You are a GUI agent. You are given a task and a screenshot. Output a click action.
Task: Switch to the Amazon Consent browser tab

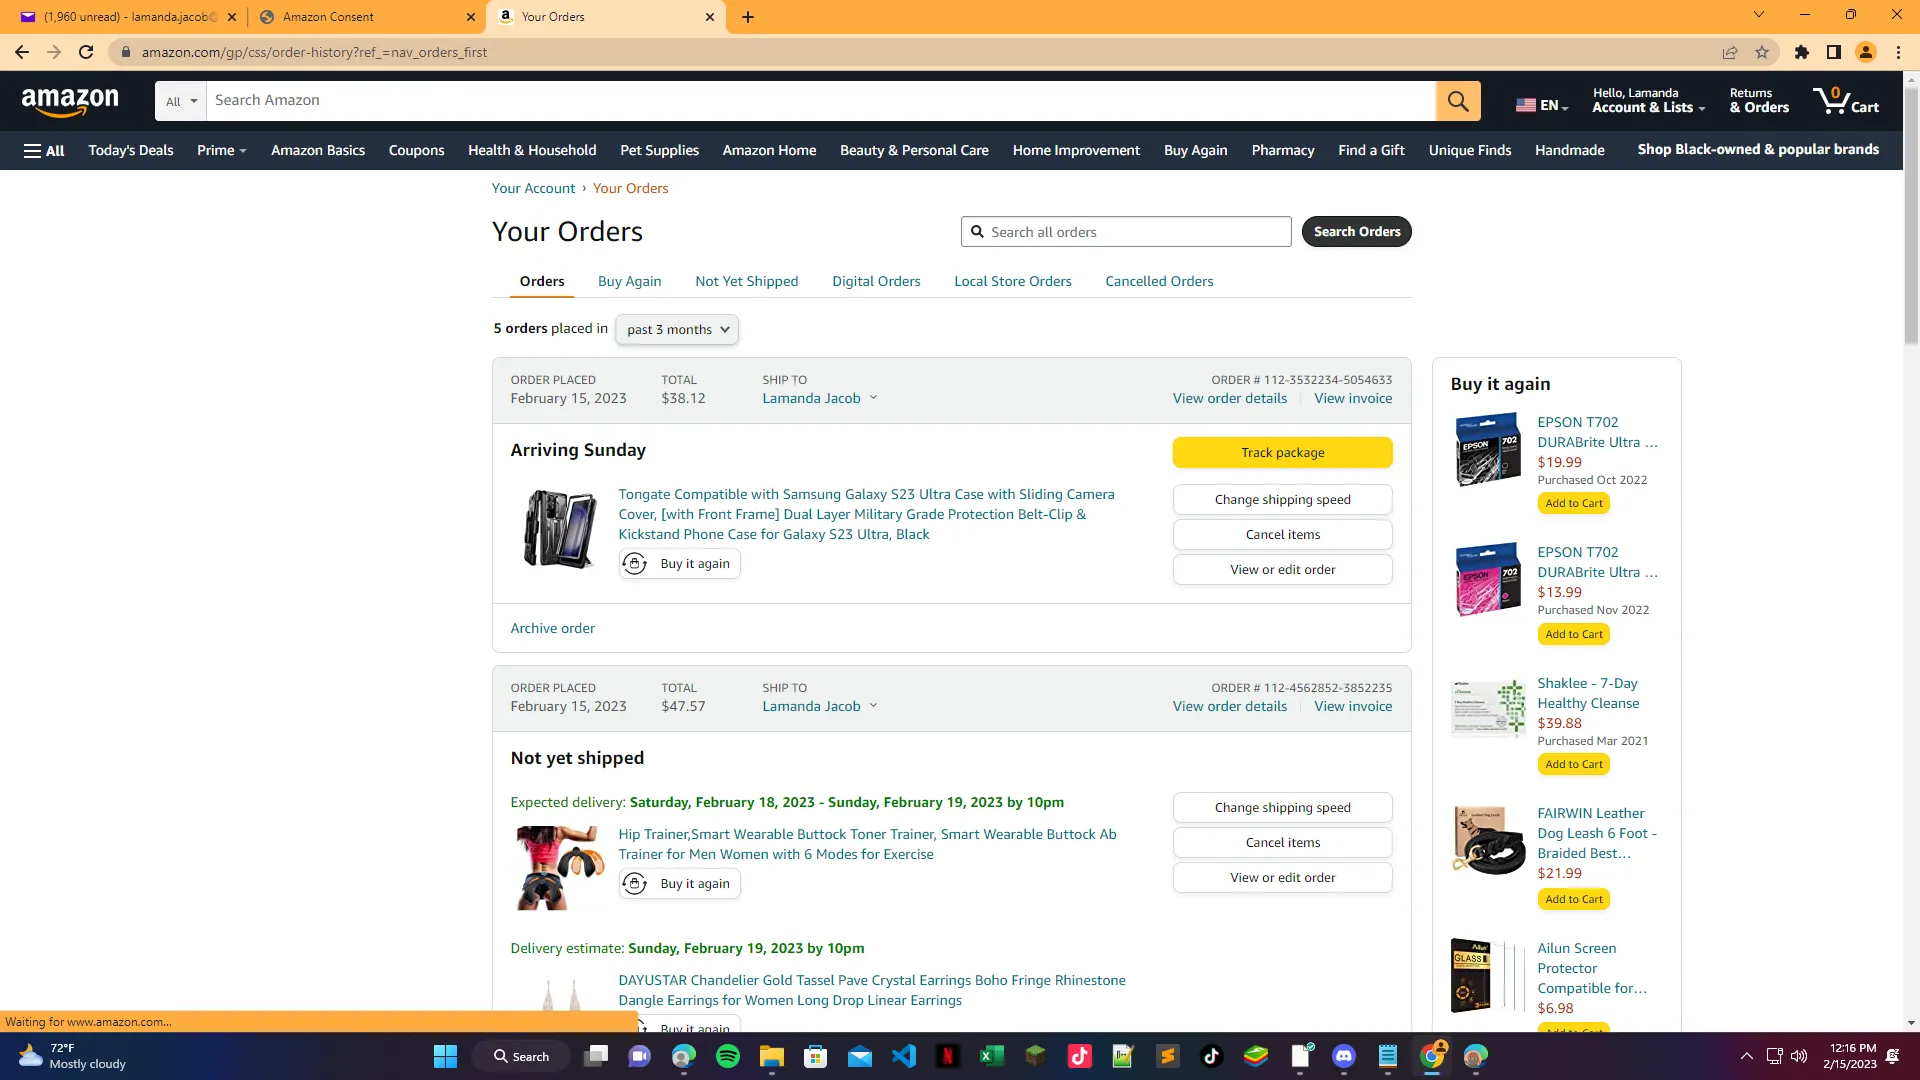pyautogui.click(x=365, y=17)
